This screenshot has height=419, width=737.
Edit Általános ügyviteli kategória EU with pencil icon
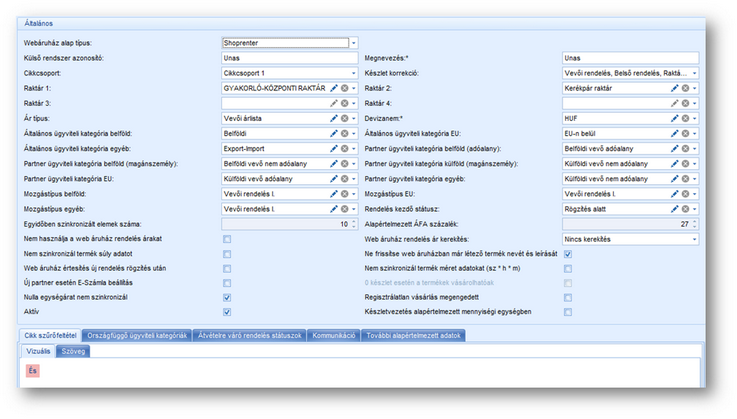[x=675, y=133]
